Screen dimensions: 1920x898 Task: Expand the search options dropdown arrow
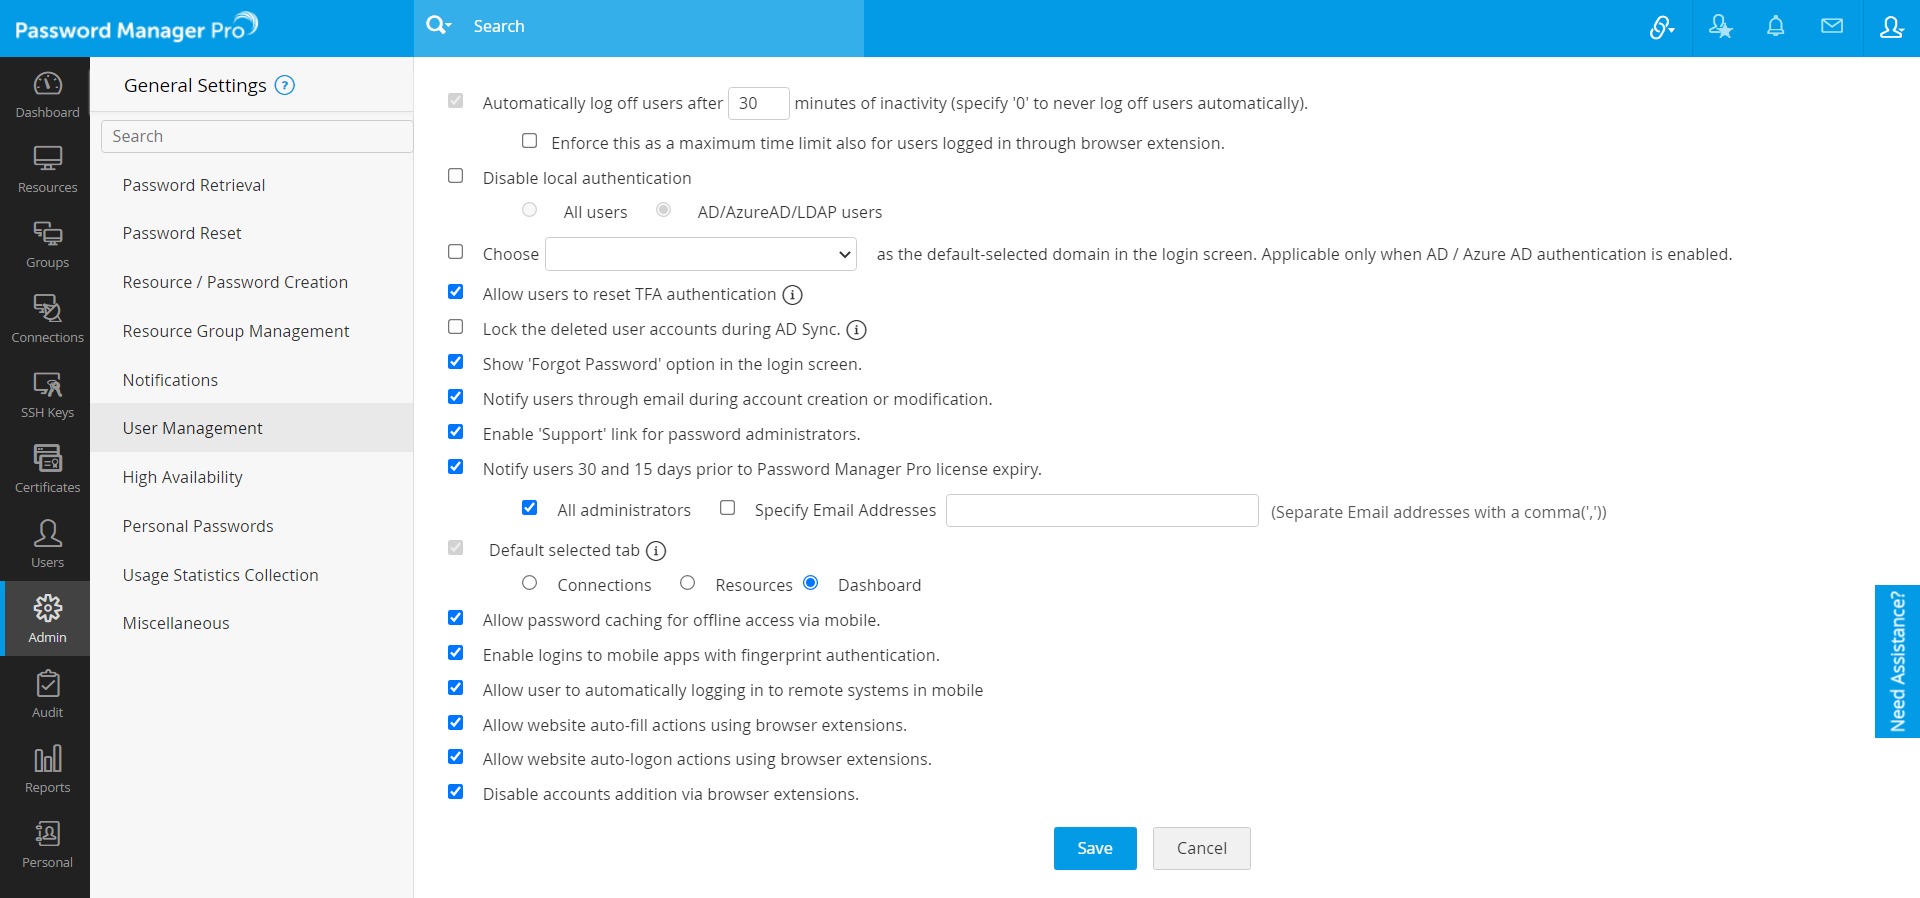449,26
